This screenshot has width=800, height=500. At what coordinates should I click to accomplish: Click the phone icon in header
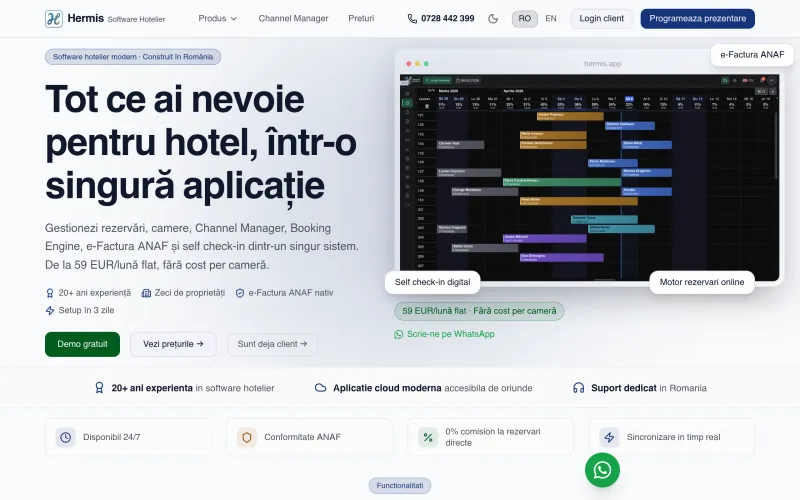412,19
